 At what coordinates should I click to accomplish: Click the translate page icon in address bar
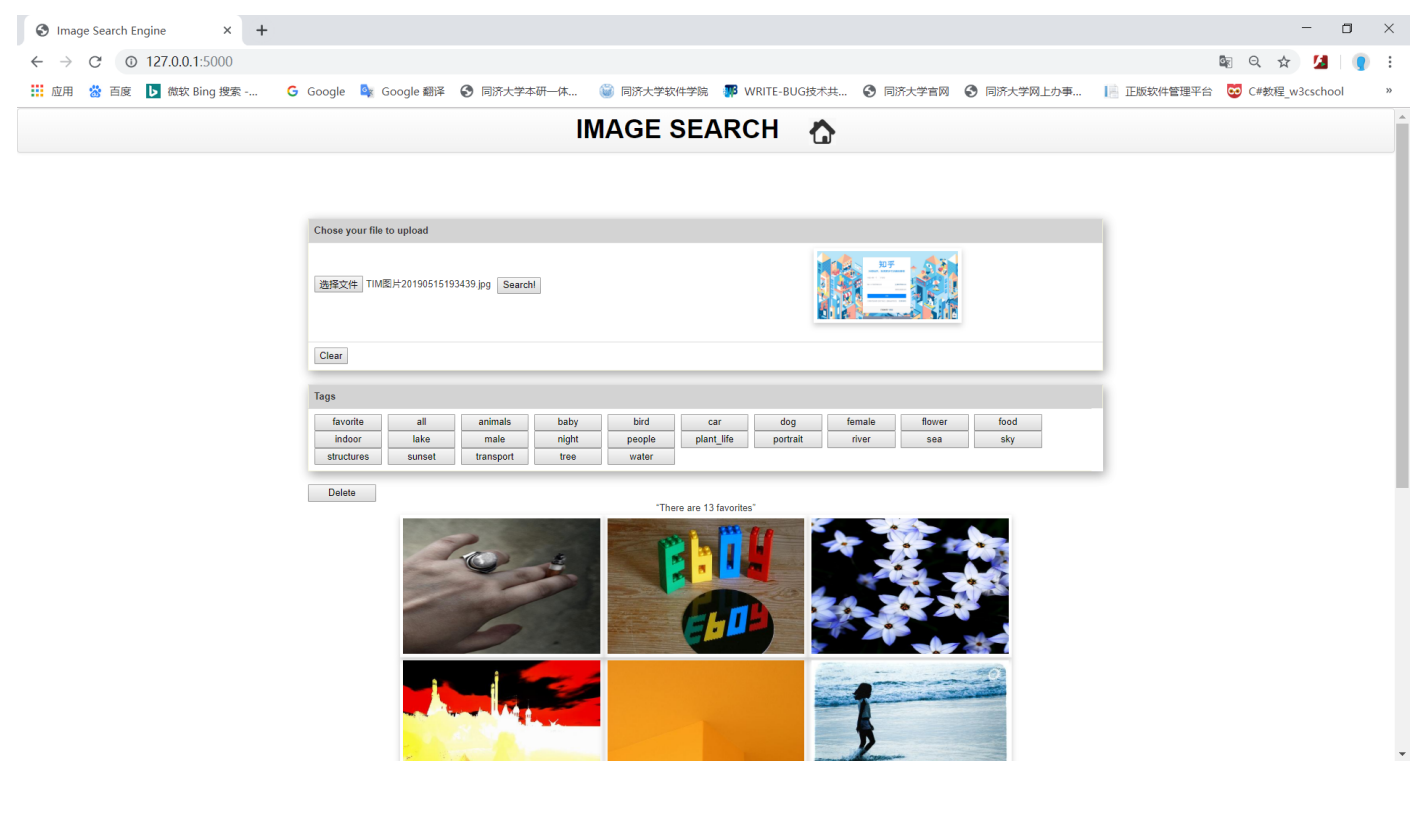(x=1226, y=61)
